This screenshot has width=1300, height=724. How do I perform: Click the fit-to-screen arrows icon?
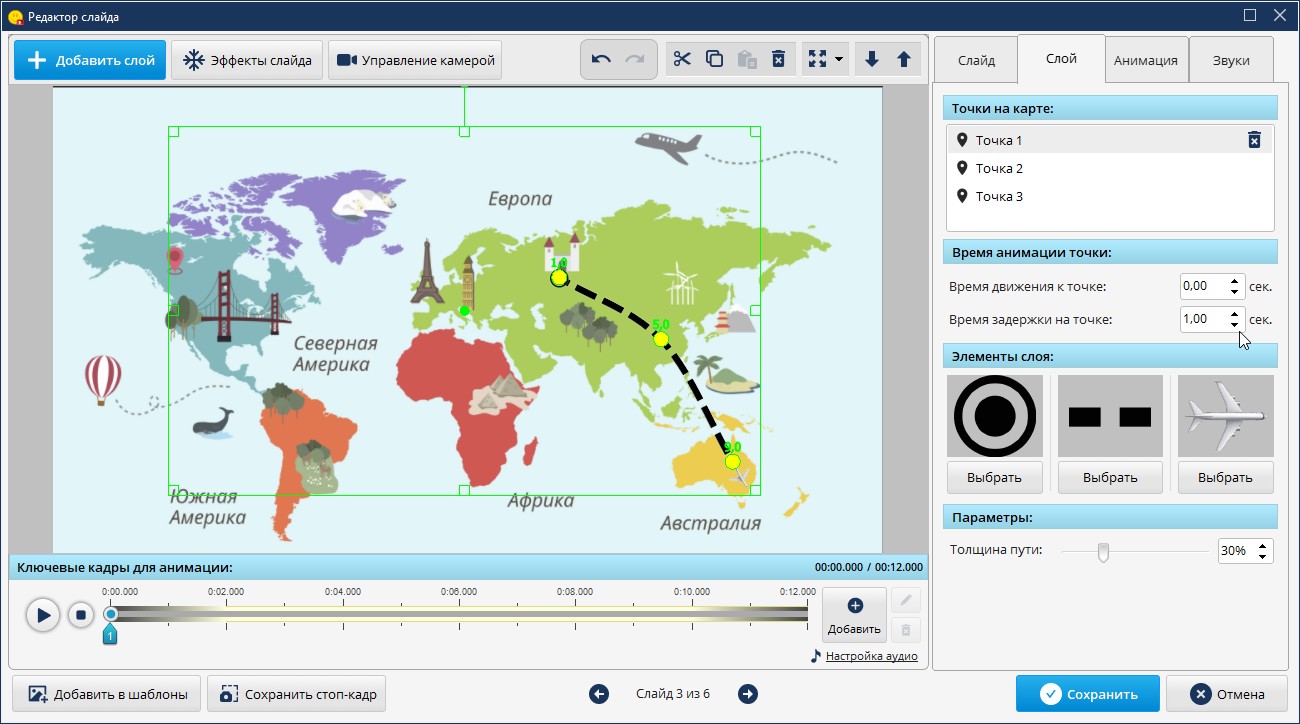click(x=818, y=59)
